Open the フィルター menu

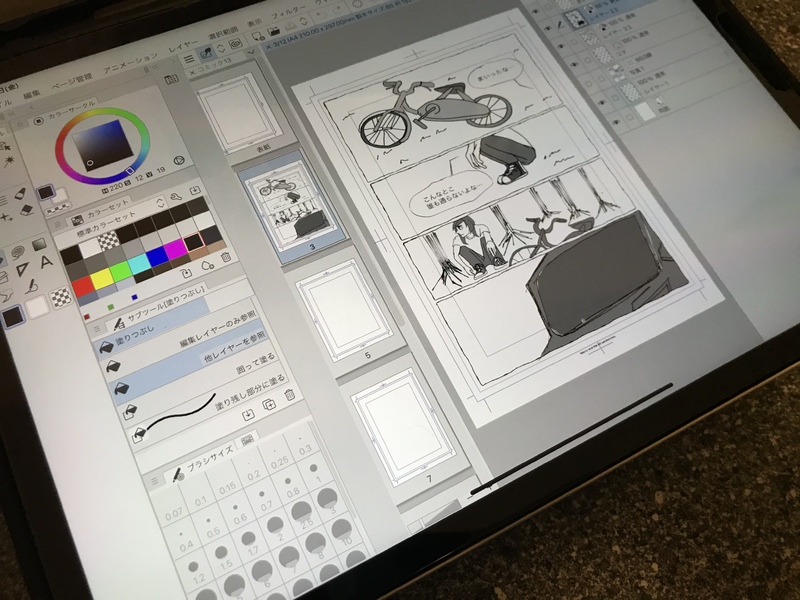tap(288, 13)
